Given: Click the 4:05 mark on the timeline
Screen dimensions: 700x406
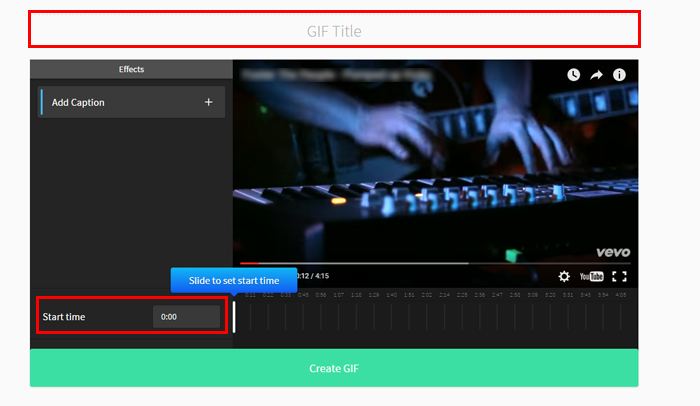Looking at the screenshot, I should coord(621,295).
